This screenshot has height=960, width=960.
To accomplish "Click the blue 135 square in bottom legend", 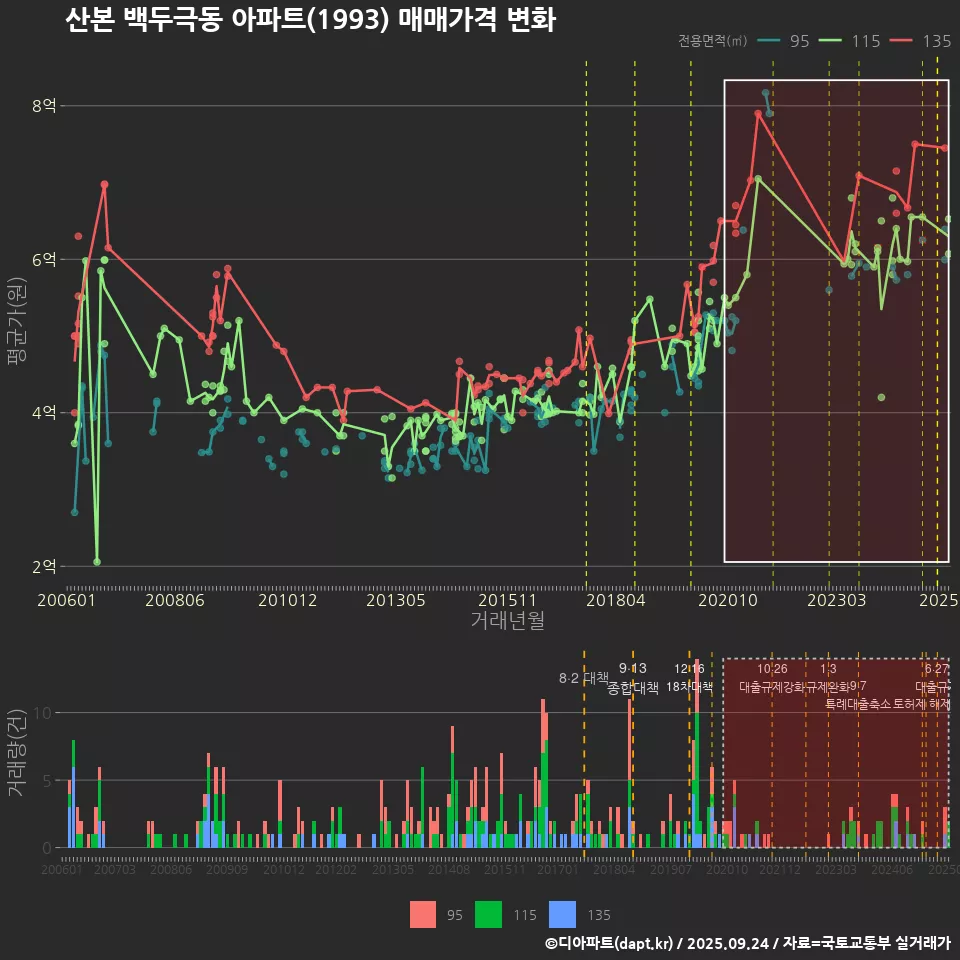I will [x=564, y=914].
